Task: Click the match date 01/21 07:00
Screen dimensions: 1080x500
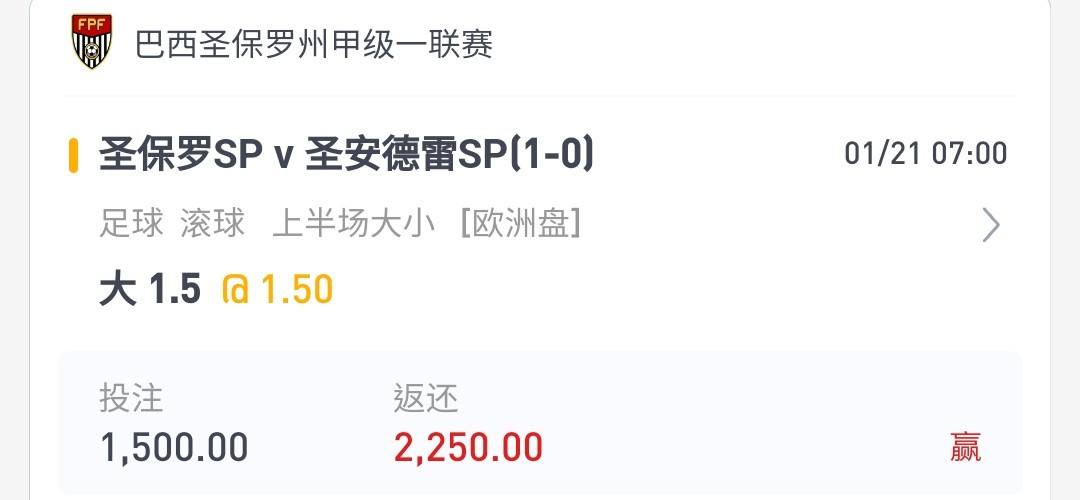Action: [x=926, y=154]
